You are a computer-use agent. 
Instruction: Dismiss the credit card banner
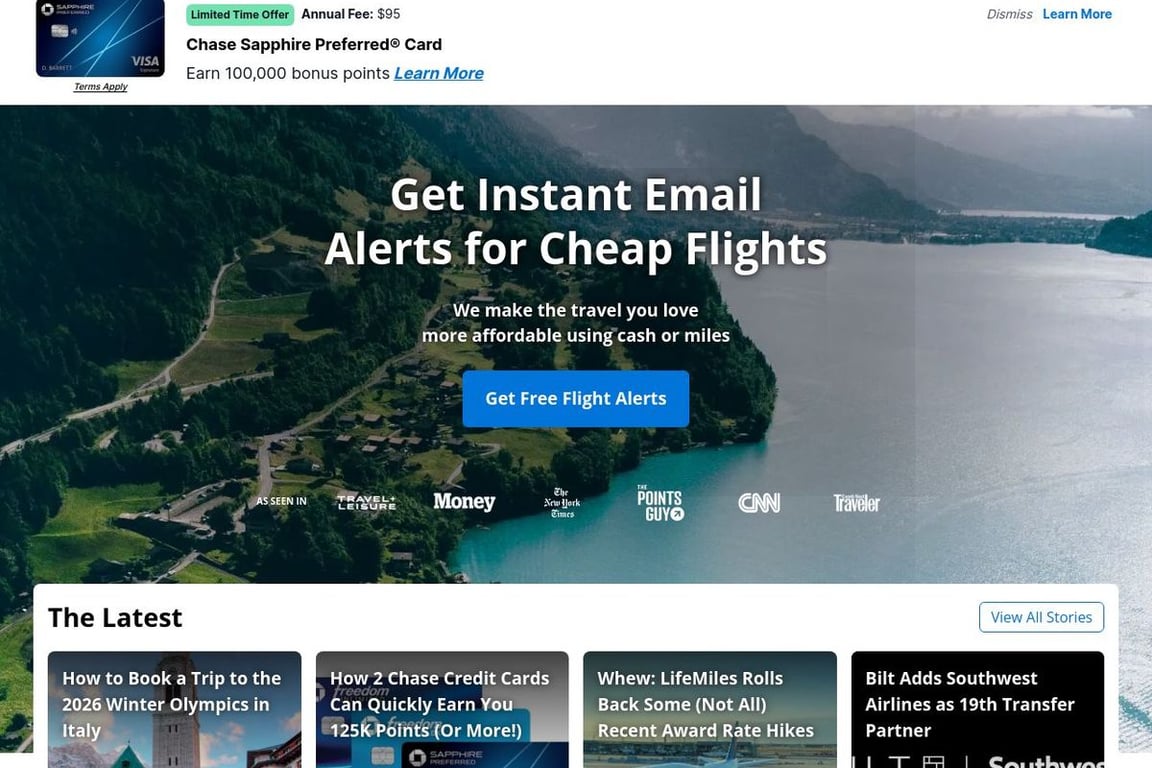click(x=1009, y=14)
